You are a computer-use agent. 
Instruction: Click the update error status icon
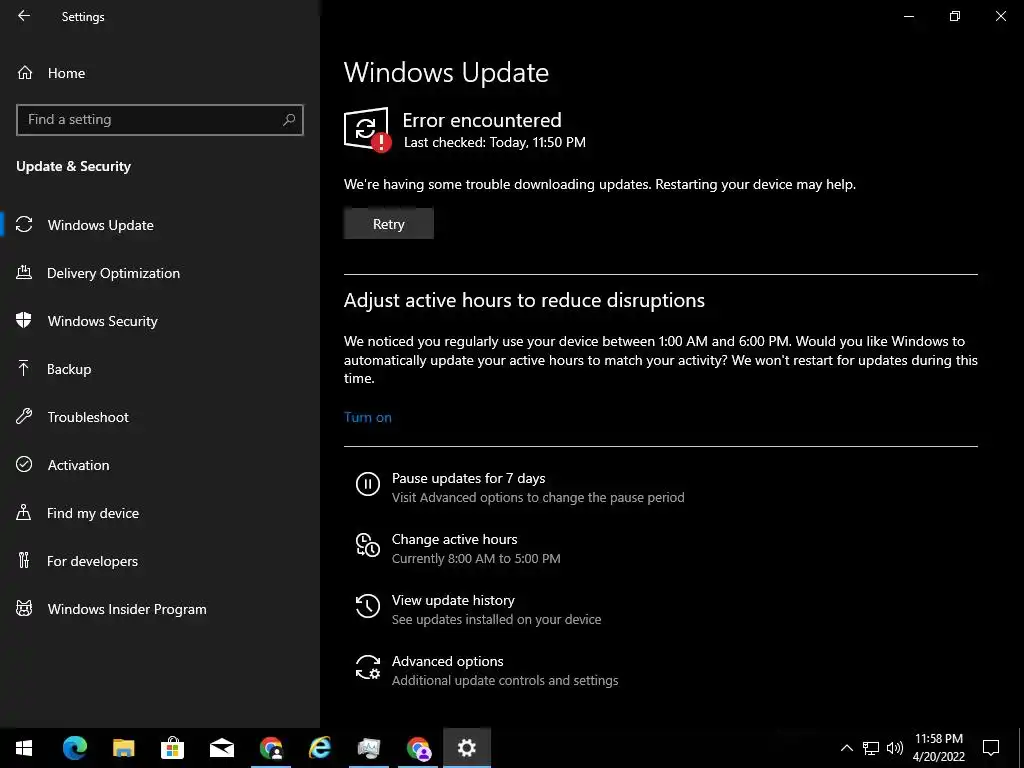[367, 129]
